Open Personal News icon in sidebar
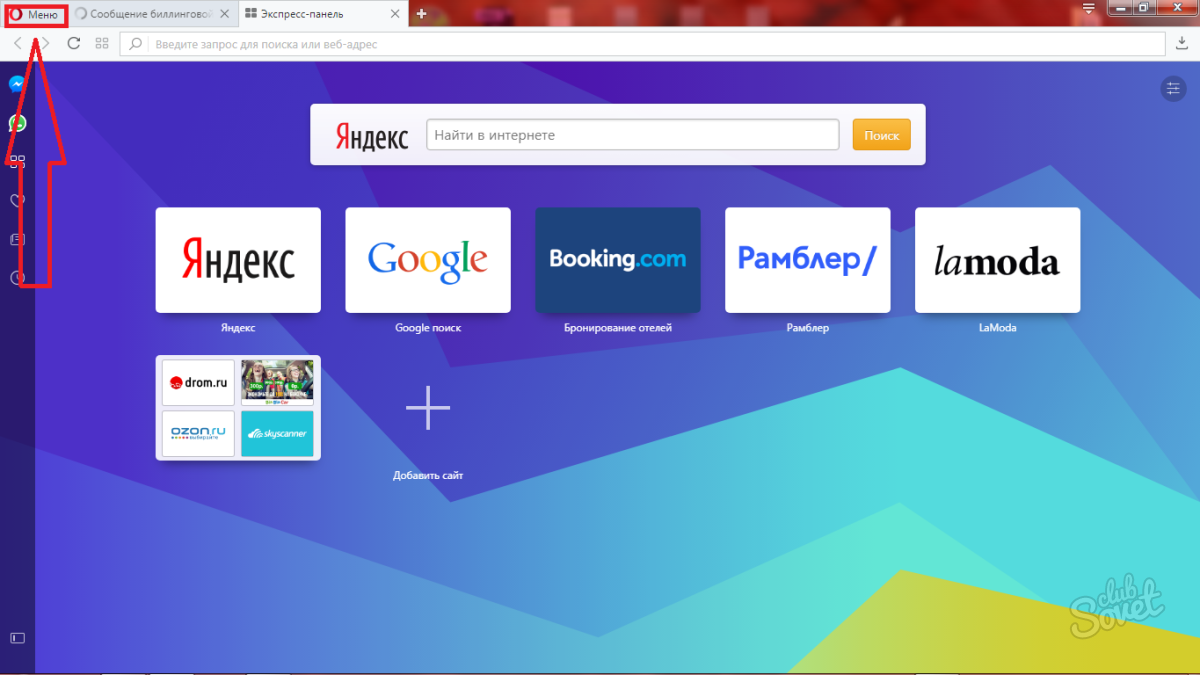The image size is (1200, 675). click(x=17, y=239)
